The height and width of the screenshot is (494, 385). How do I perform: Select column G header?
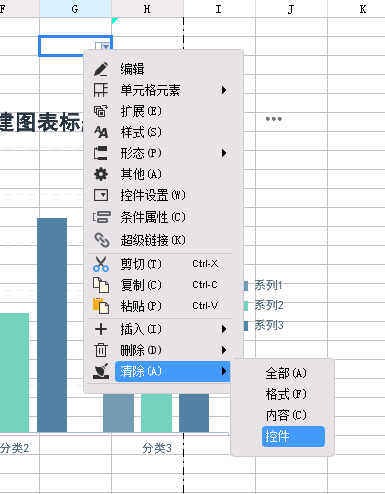tap(75, 9)
